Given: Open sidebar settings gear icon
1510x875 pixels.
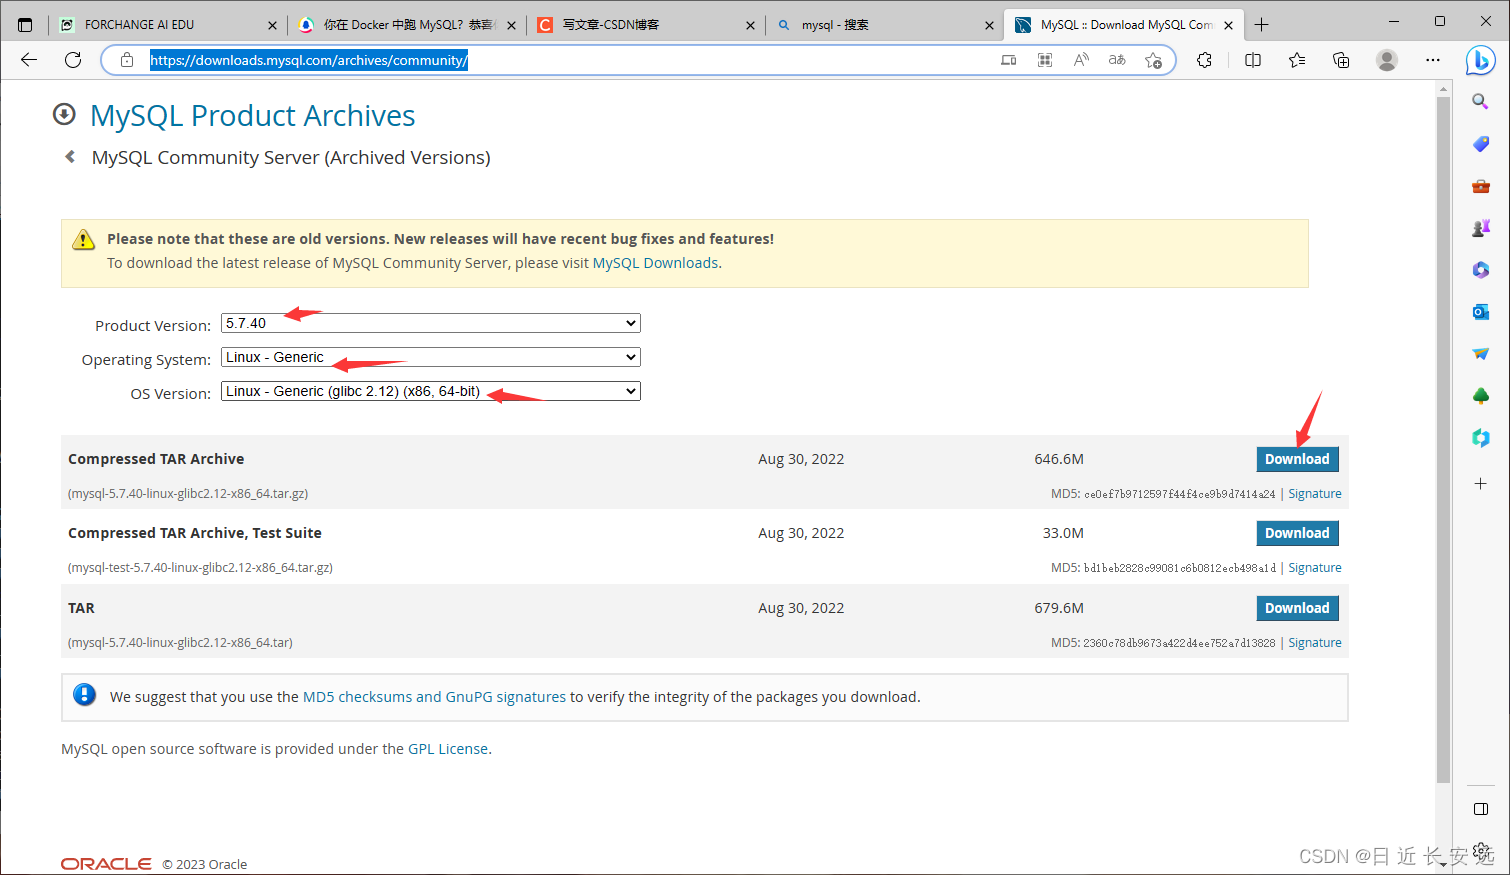Looking at the screenshot, I should [x=1481, y=850].
